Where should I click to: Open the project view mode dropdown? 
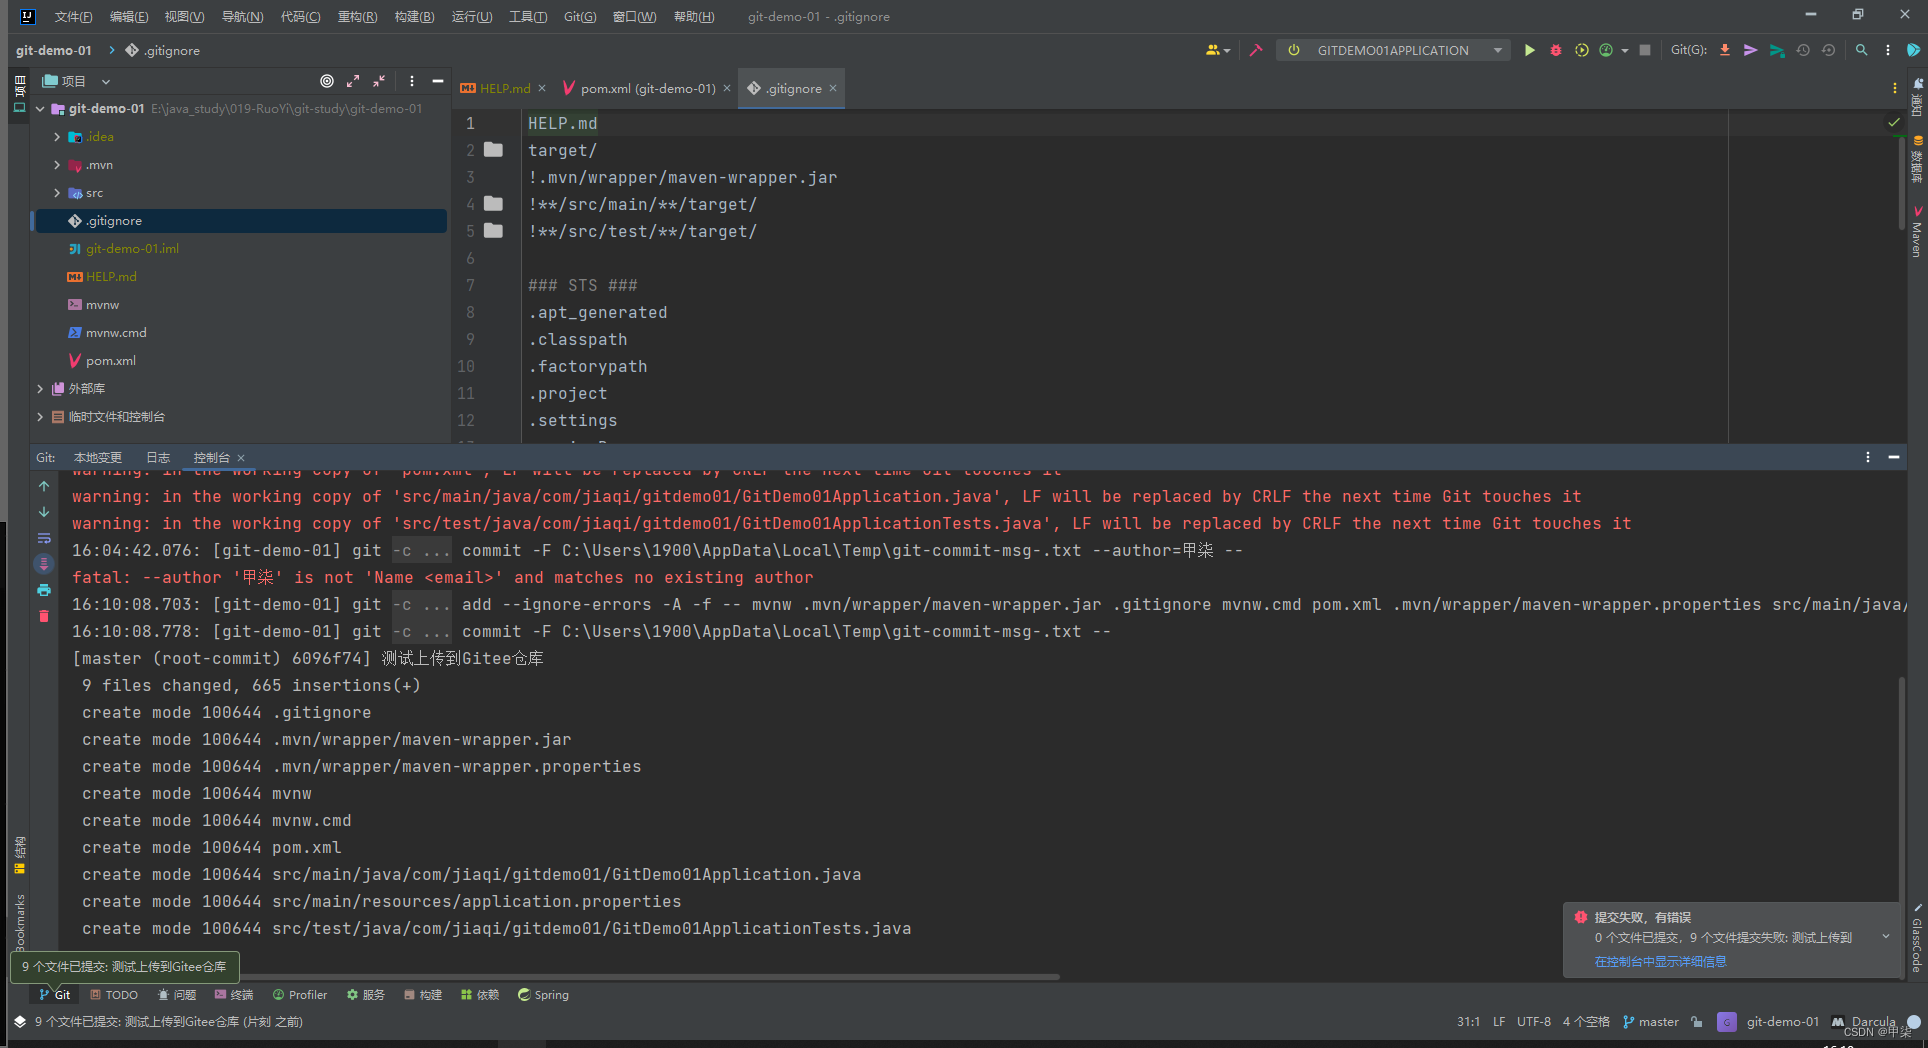pyautogui.click(x=105, y=81)
